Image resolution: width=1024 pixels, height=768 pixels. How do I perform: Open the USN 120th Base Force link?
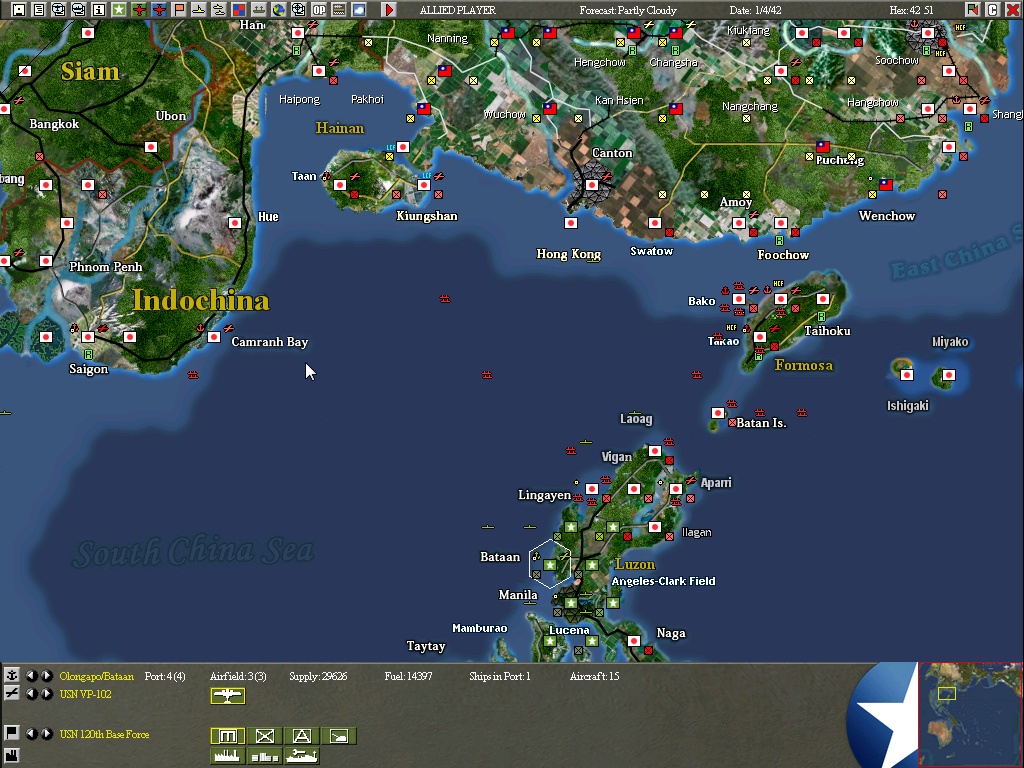tap(104, 734)
